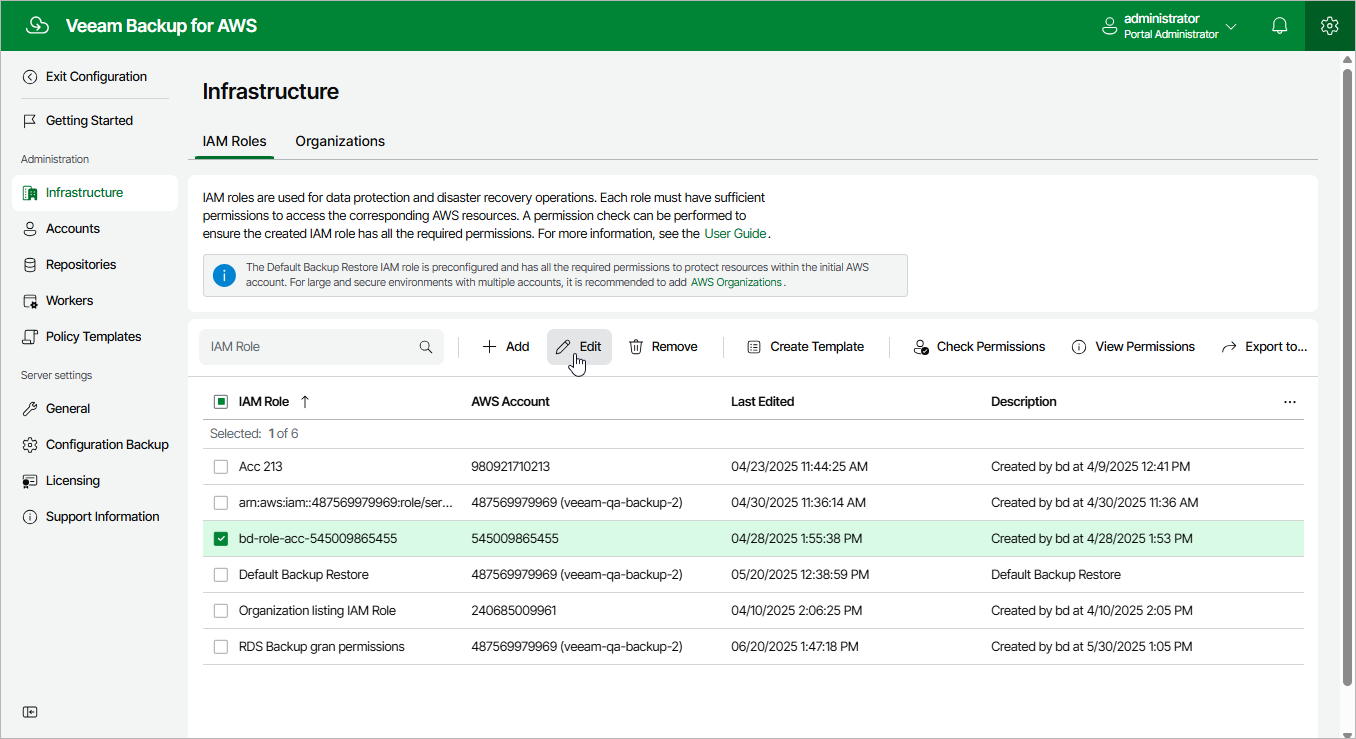Click the Create Template label
Image resolution: width=1356 pixels, height=739 pixels.
[817, 347]
